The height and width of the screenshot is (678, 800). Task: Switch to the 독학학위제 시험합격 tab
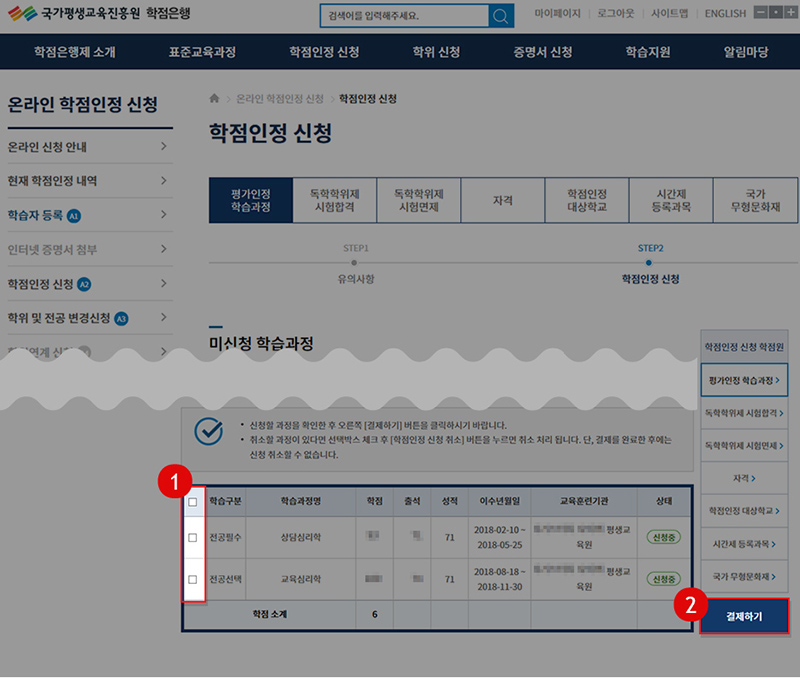[335, 200]
